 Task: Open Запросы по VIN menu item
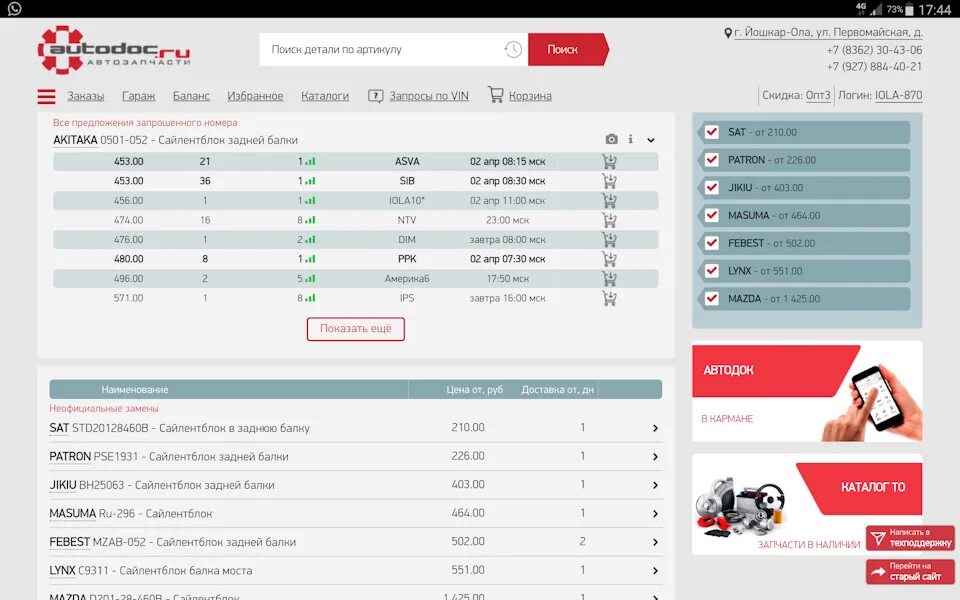point(429,96)
